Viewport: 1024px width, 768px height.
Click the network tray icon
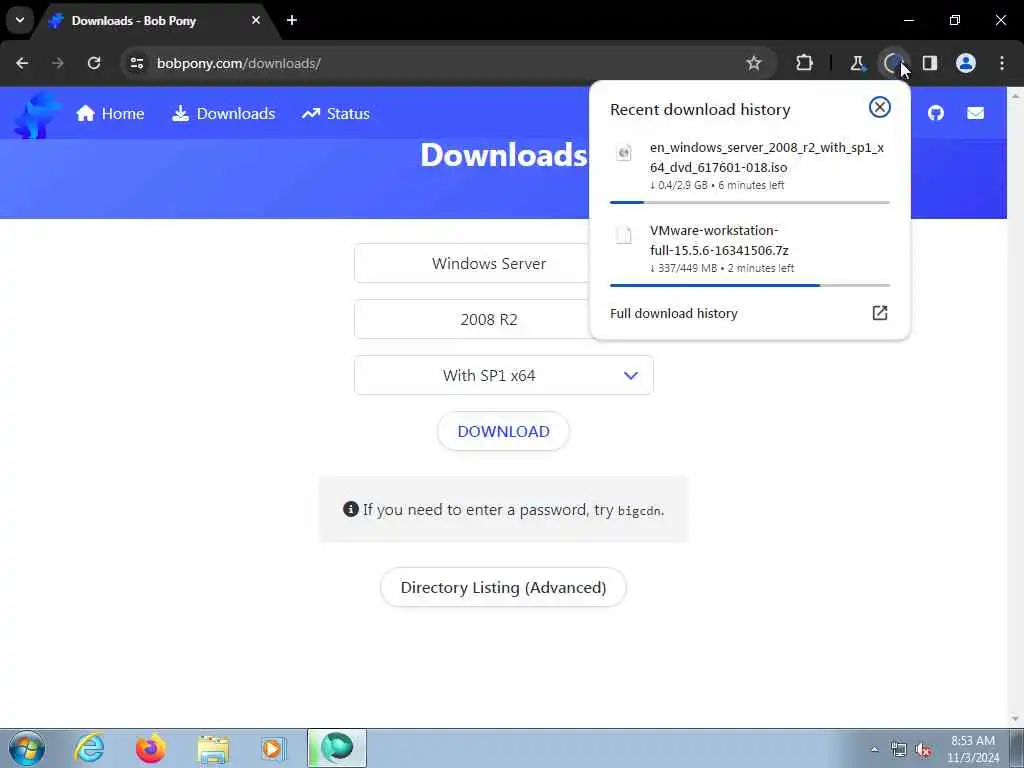(899, 749)
